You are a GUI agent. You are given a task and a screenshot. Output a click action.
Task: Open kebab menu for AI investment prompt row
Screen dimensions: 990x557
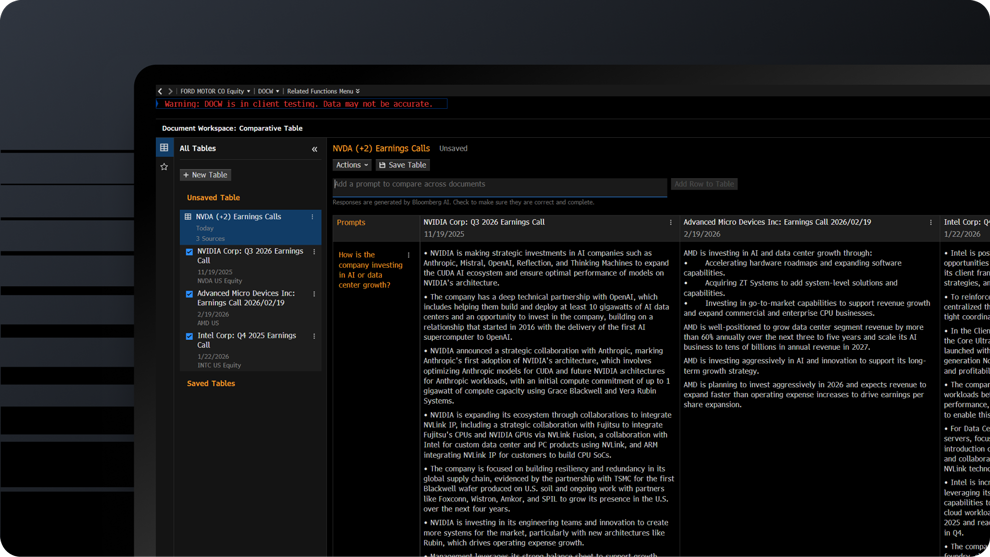point(409,255)
